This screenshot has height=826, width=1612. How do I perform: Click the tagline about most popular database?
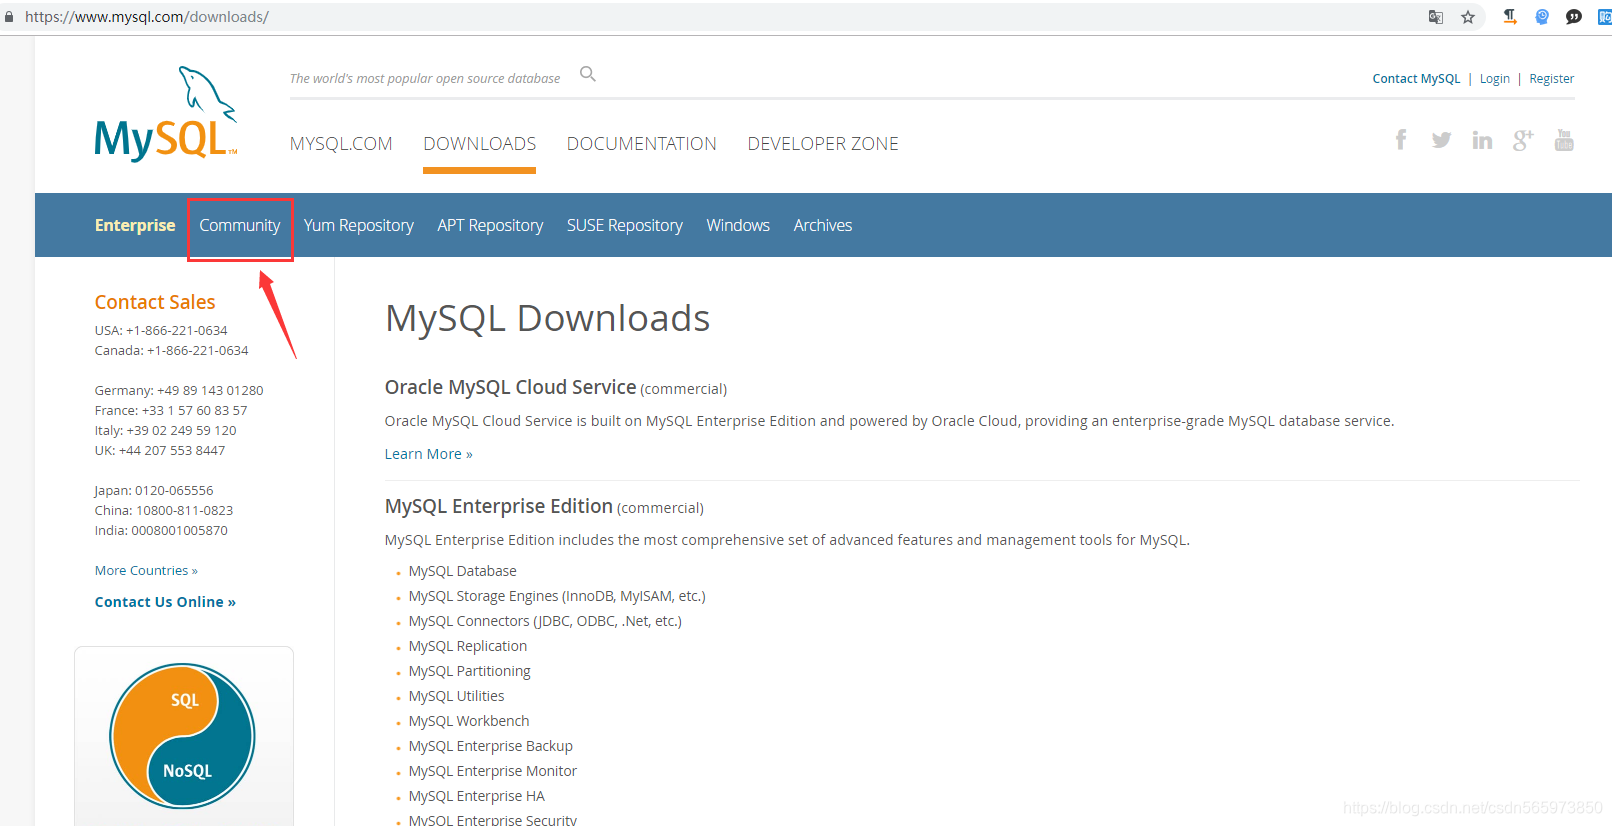point(425,78)
